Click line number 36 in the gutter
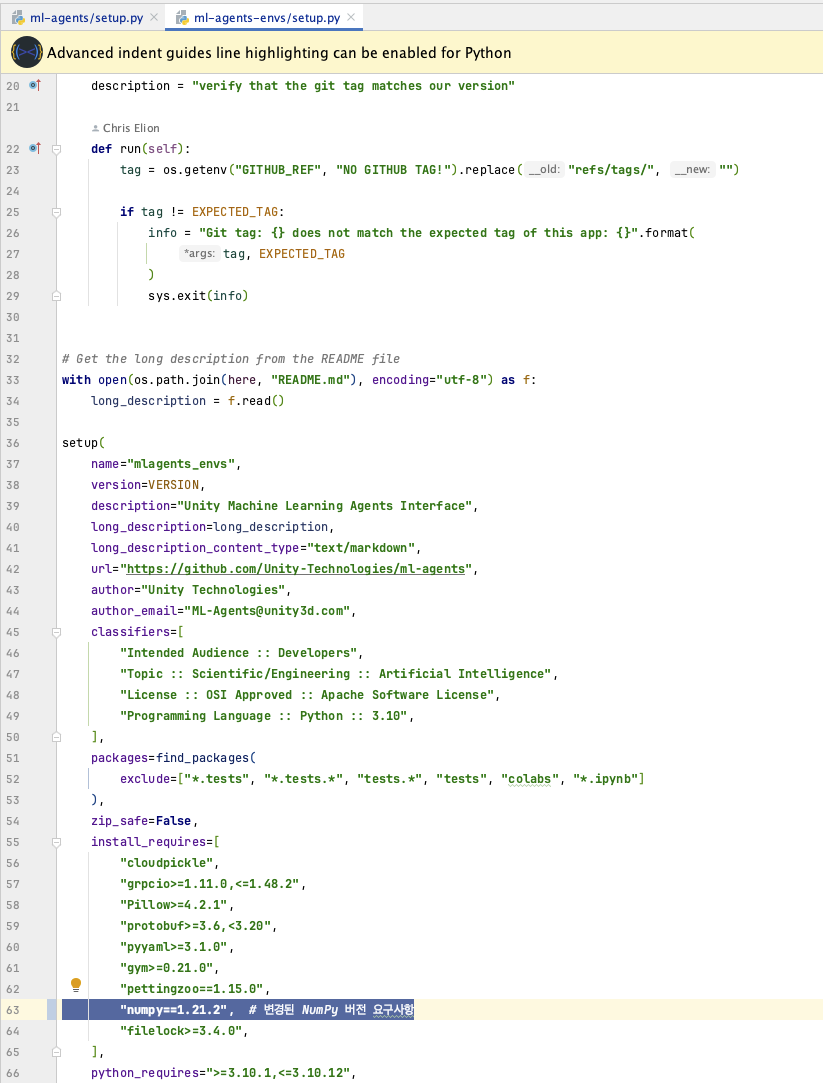The width and height of the screenshot is (823, 1083). click(x=13, y=443)
